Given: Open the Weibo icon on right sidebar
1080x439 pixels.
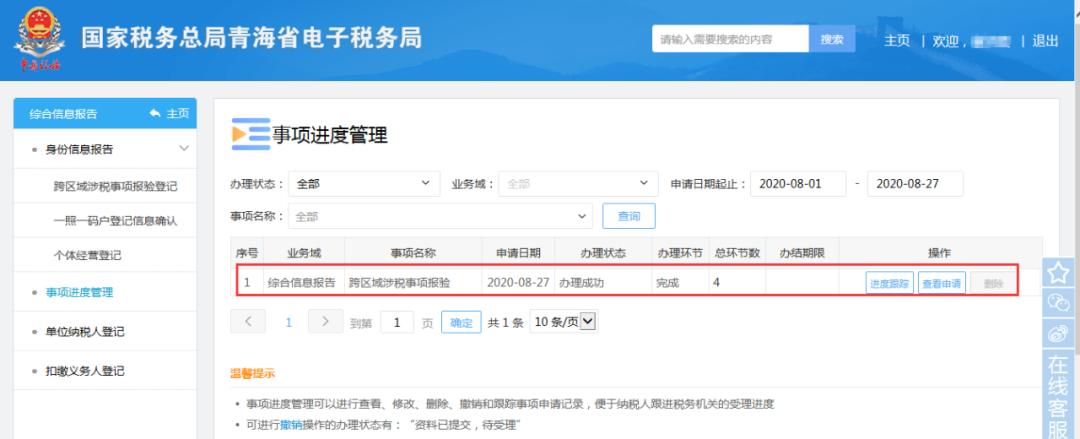Looking at the screenshot, I should click(1058, 333).
